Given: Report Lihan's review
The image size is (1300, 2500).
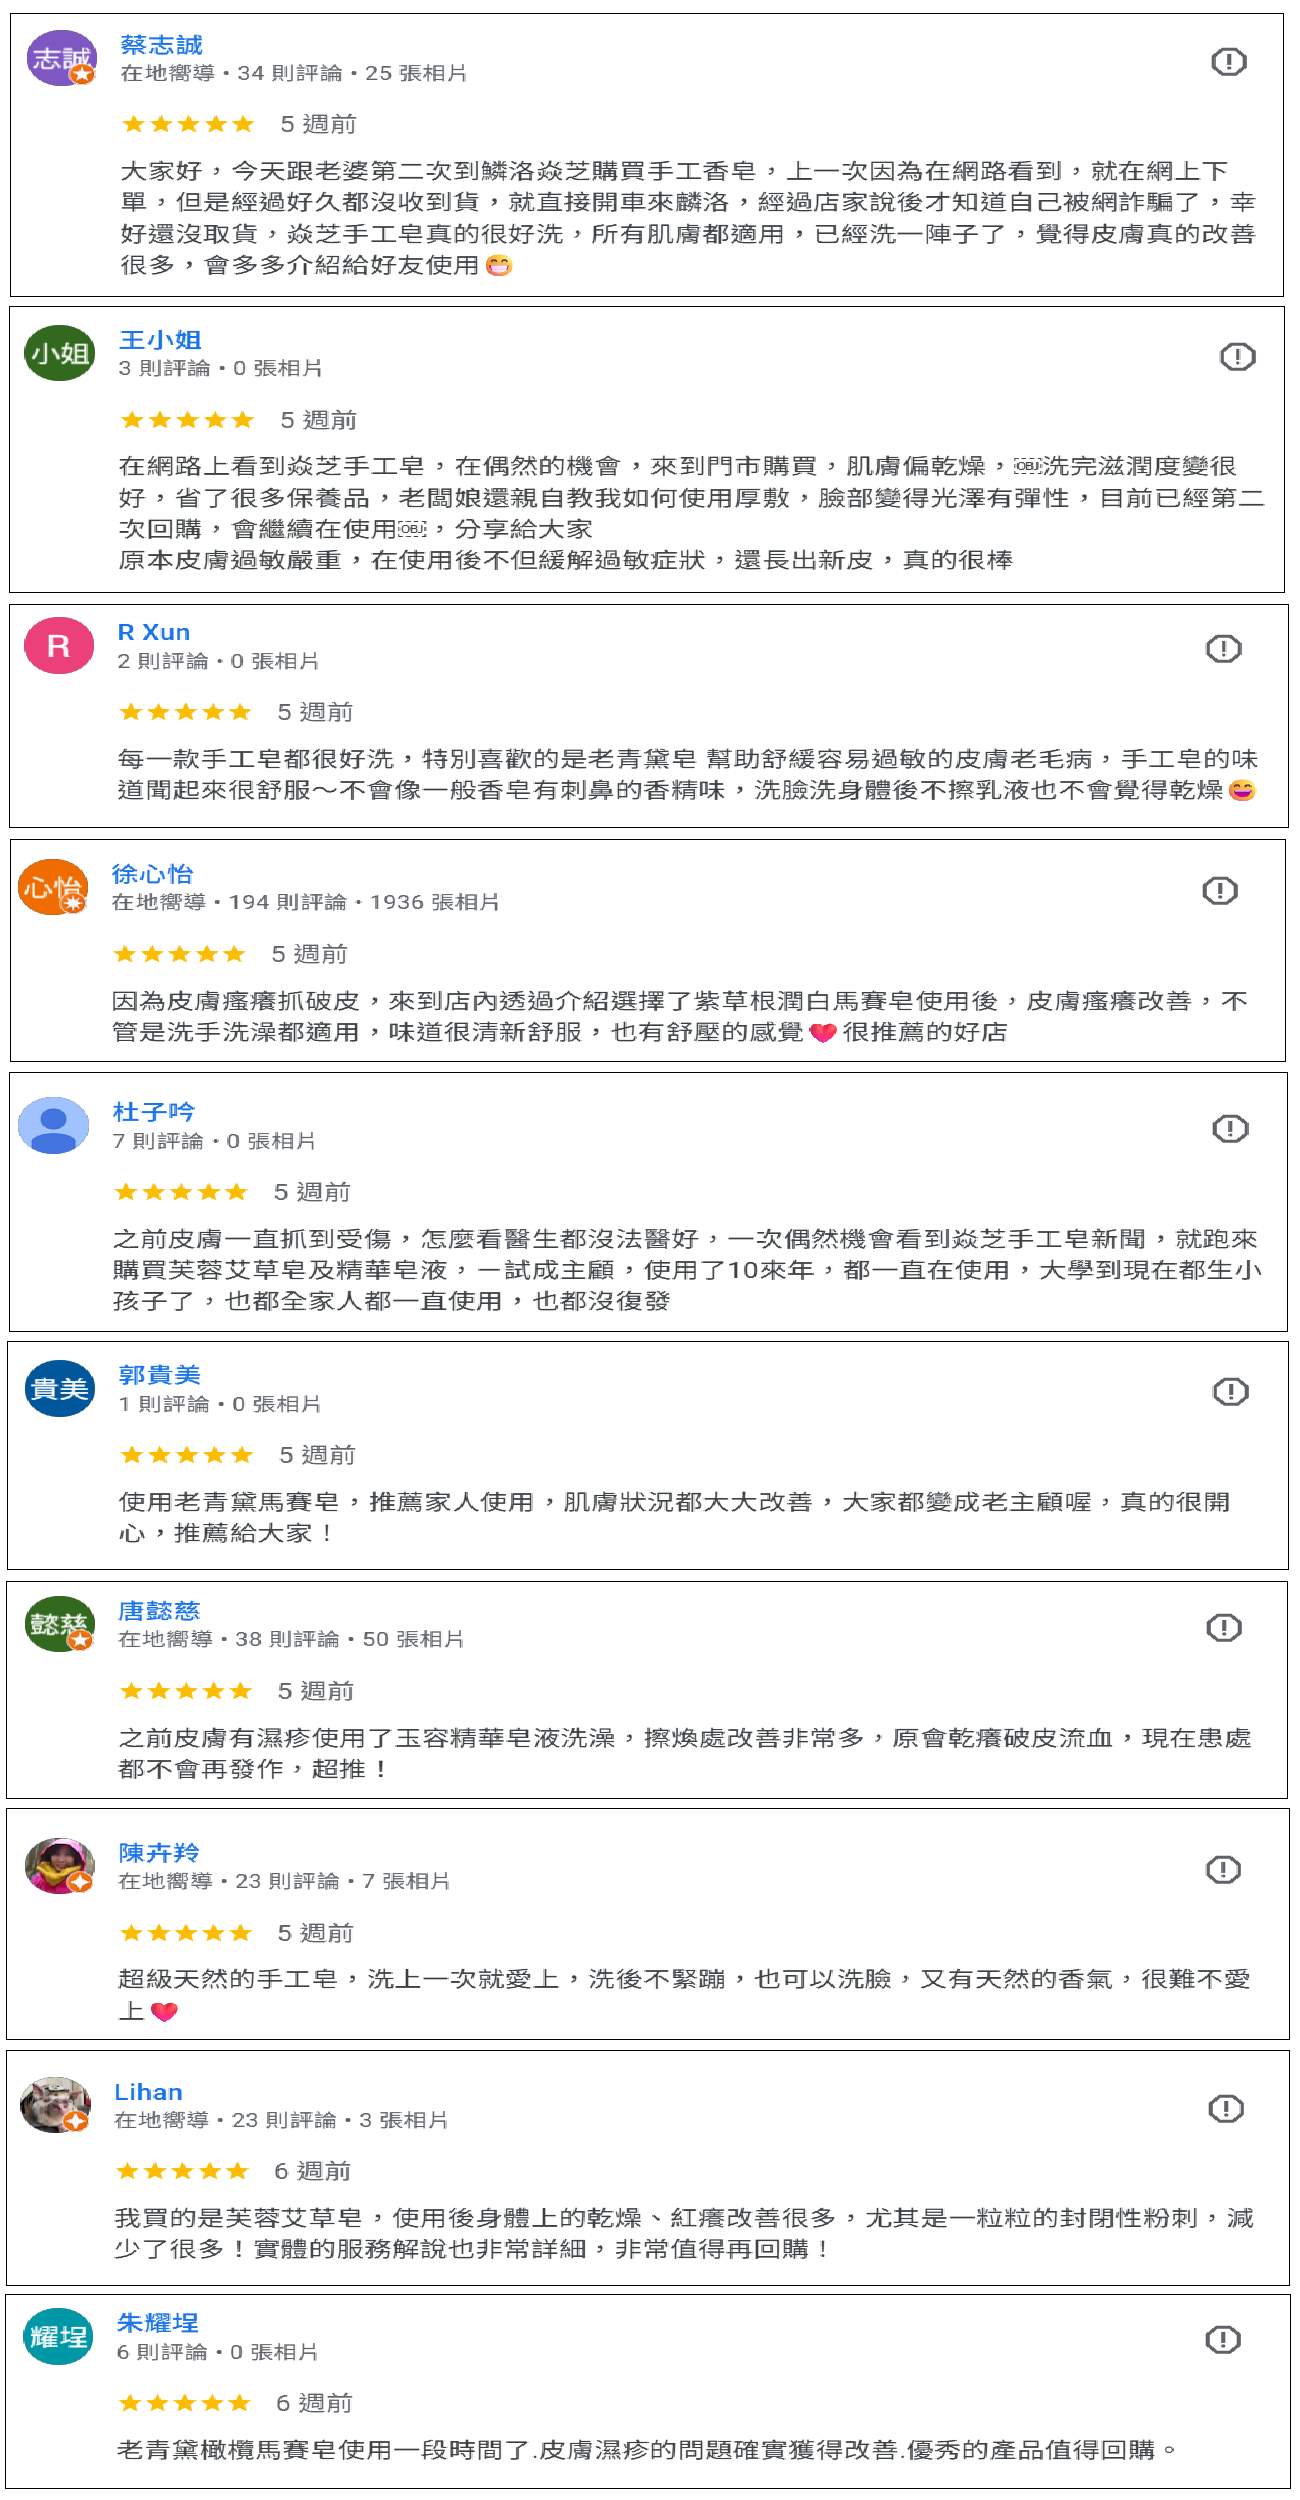Looking at the screenshot, I should [x=1225, y=2109].
